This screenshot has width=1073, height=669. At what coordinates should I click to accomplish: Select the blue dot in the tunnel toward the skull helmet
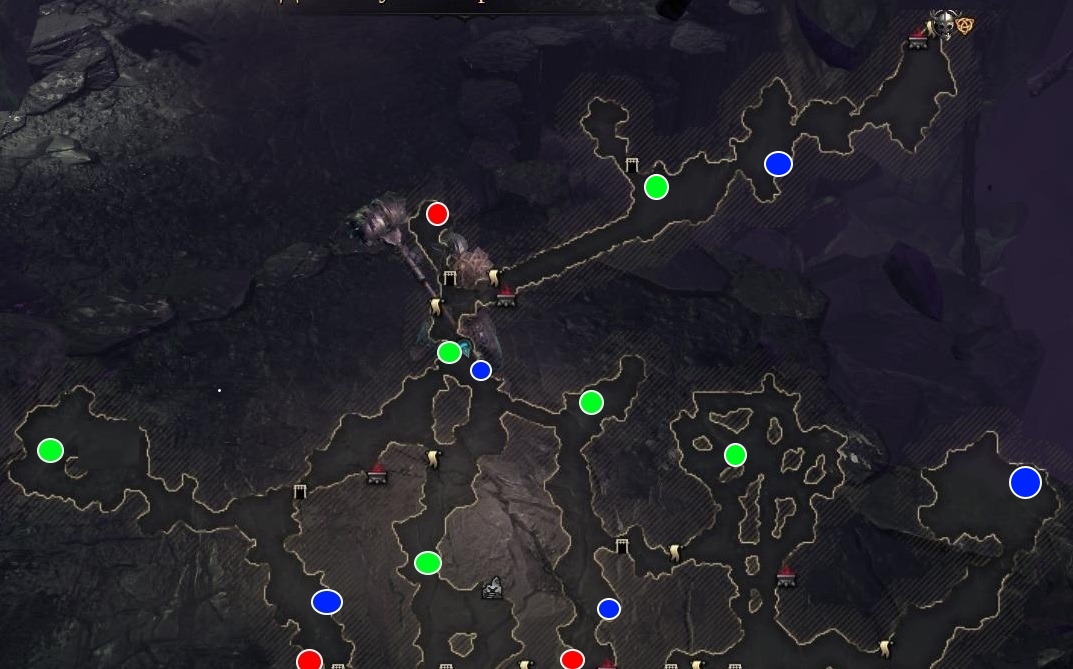click(x=778, y=164)
